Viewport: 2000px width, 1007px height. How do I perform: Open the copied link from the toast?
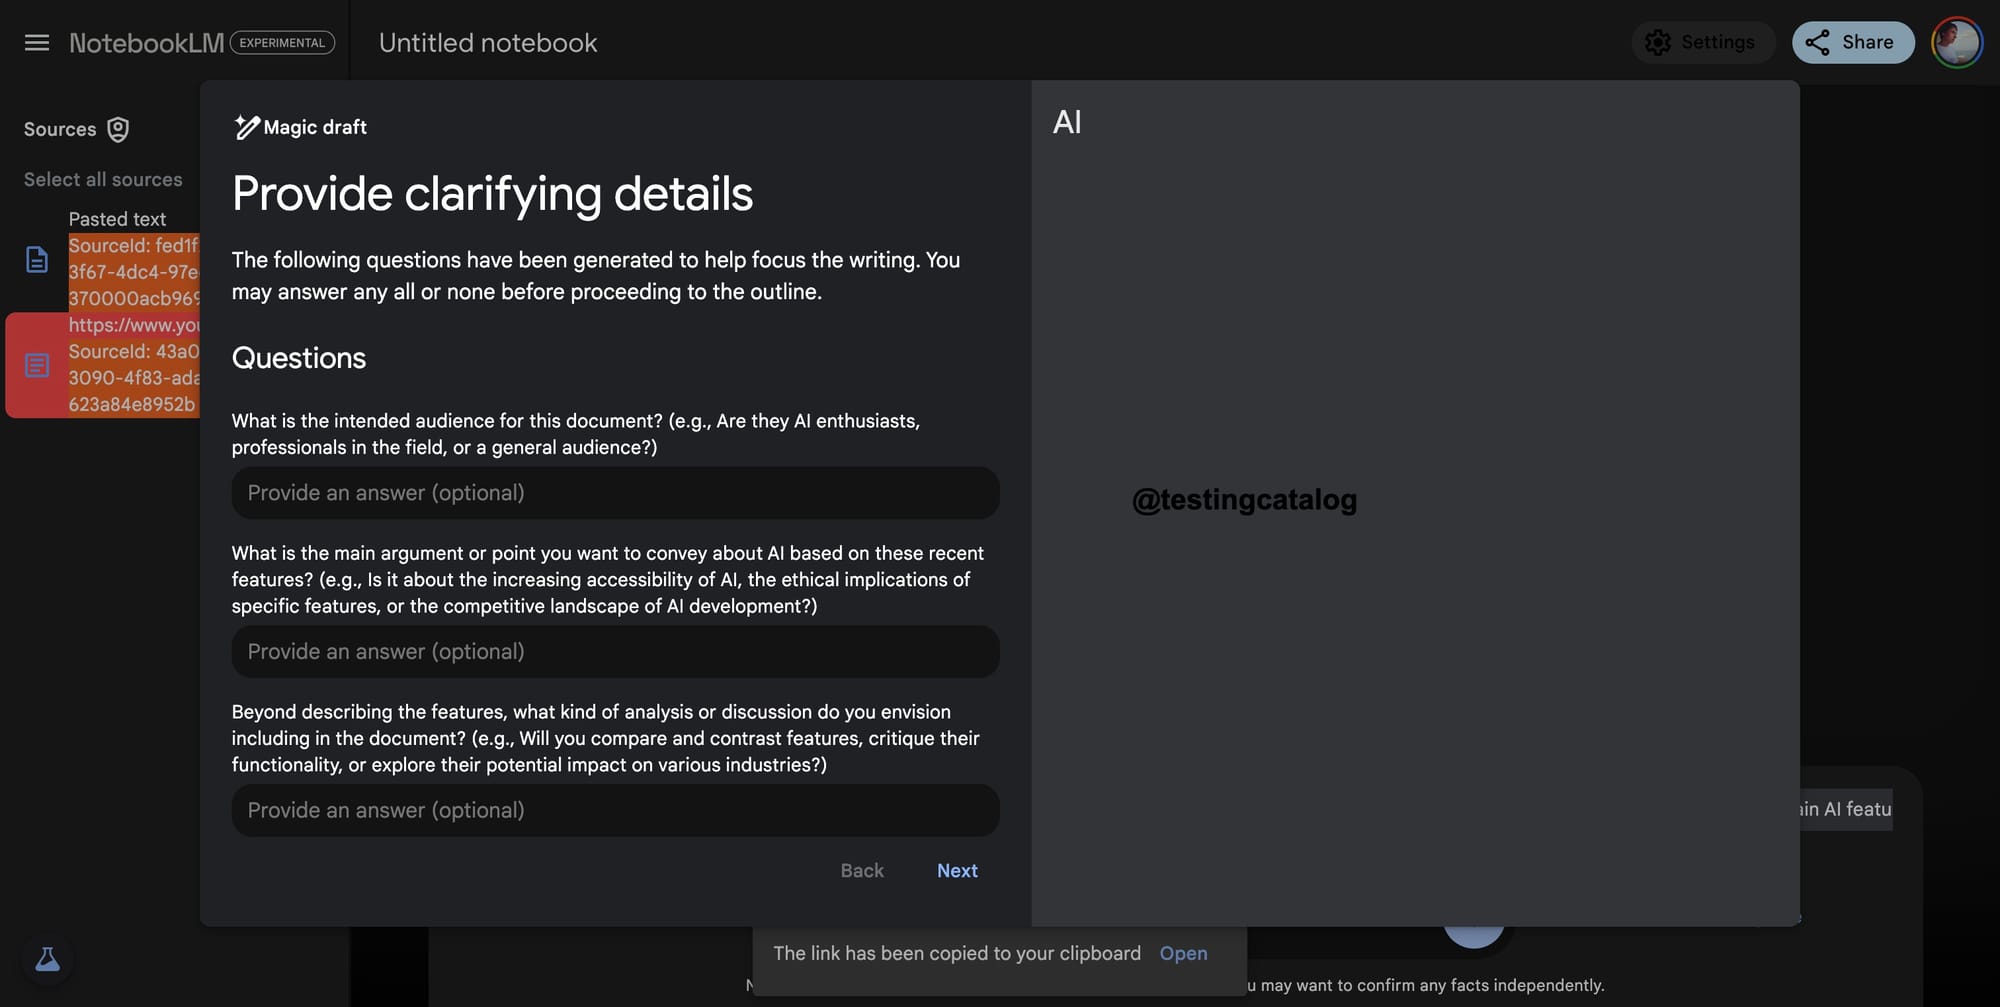tap(1183, 954)
